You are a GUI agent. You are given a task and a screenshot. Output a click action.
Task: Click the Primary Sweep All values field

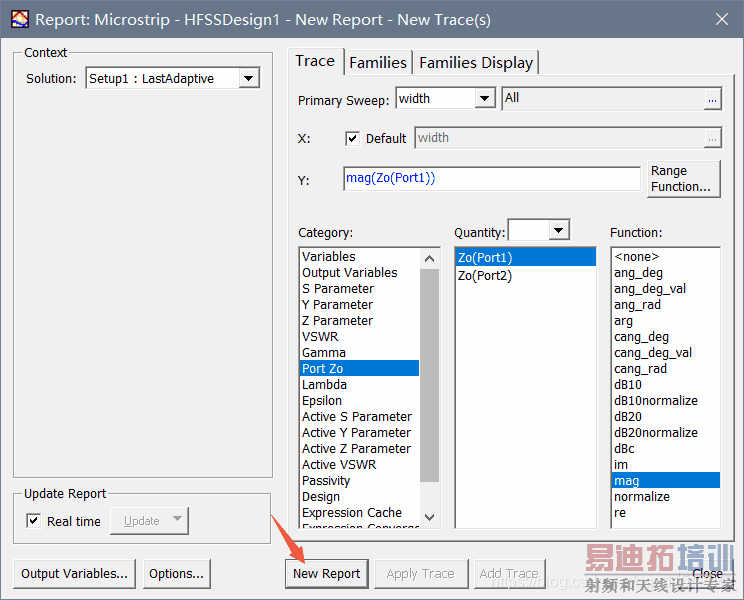tap(603, 99)
